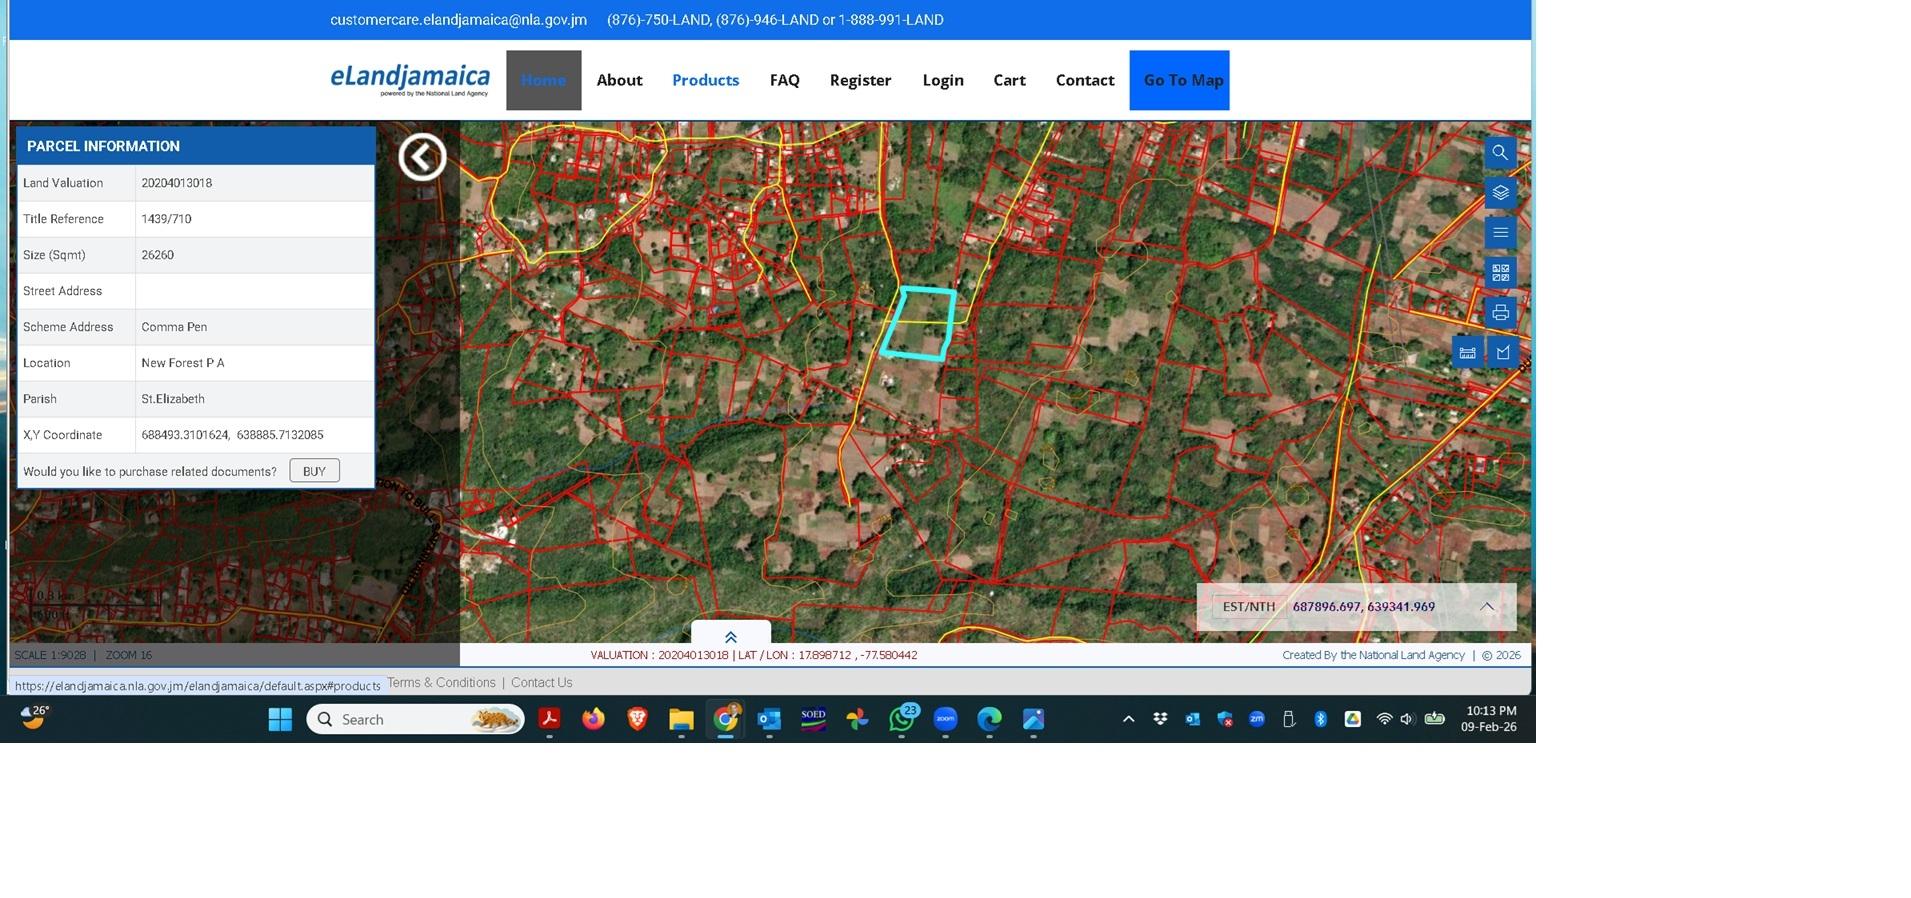Show hidden system tray icons
The height and width of the screenshot is (898, 1911).
[1128, 719]
